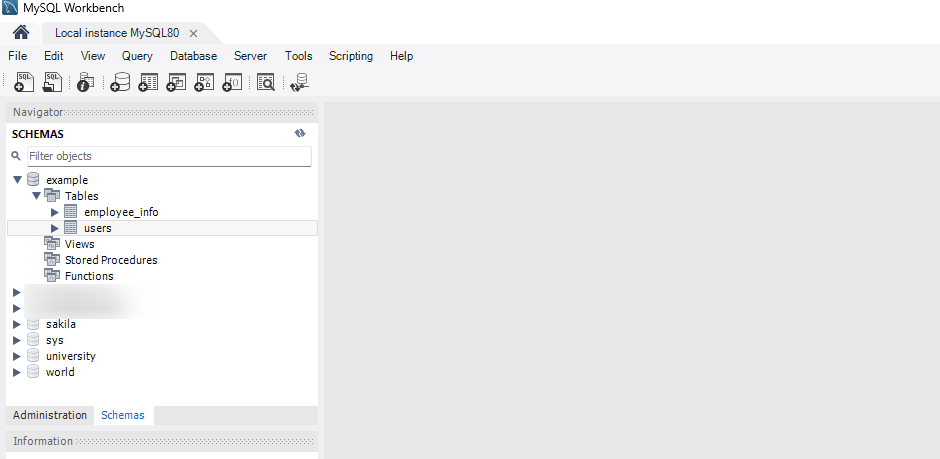Screen dimensions: 940x459
Task: Select the example schema name
Action: pos(67,180)
